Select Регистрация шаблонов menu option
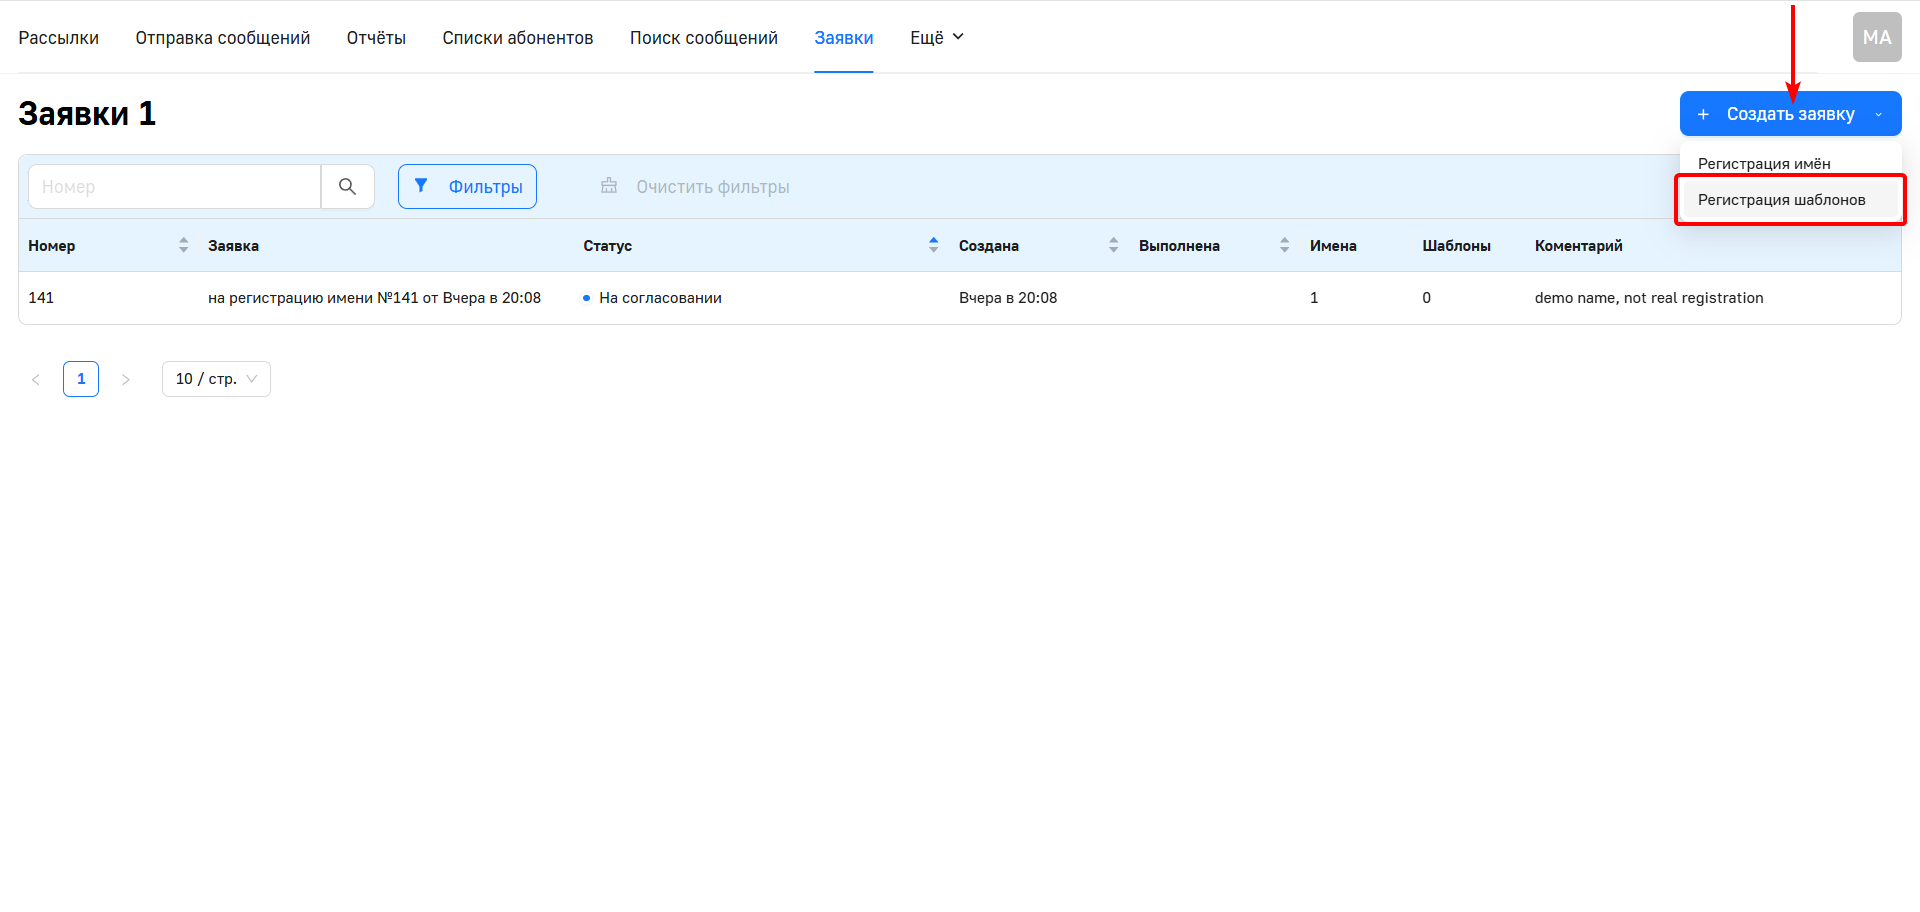 (x=1781, y=200)
